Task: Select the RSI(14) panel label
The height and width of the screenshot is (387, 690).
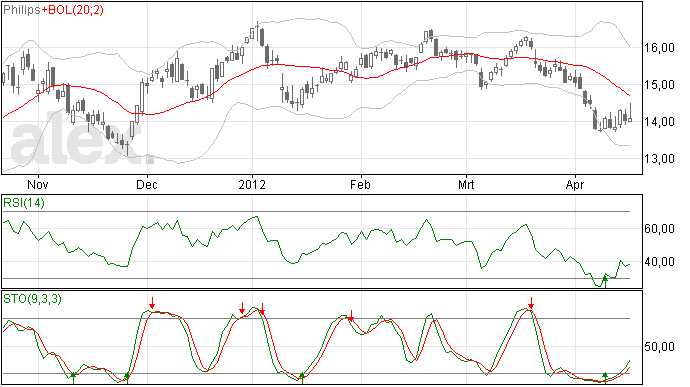Action: tap(24, 203)
